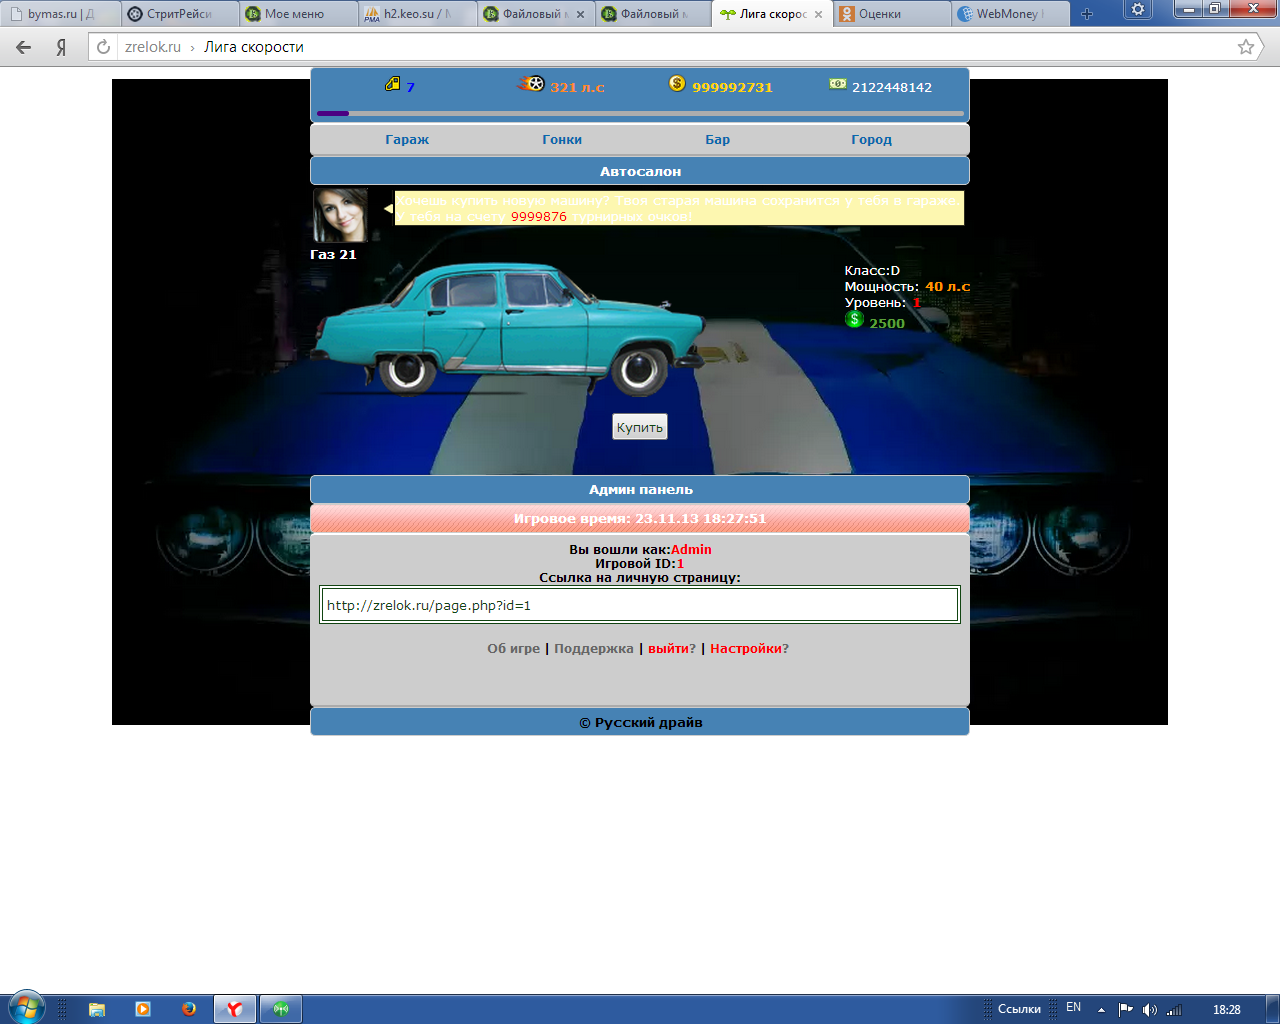Switch to the WebMoney browser tab

pos(1008,14)
